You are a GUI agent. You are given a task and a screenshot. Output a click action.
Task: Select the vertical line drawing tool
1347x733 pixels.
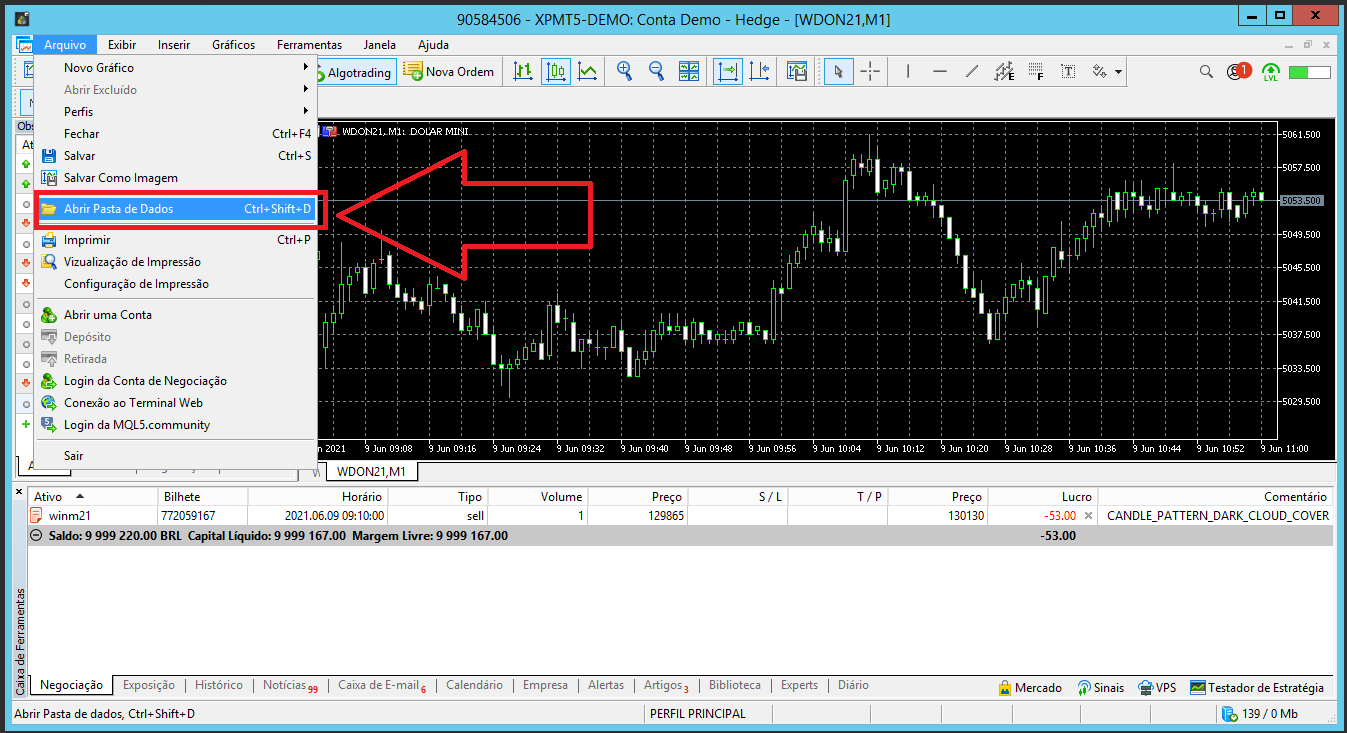pyautogui.click(x=908, y=71)
